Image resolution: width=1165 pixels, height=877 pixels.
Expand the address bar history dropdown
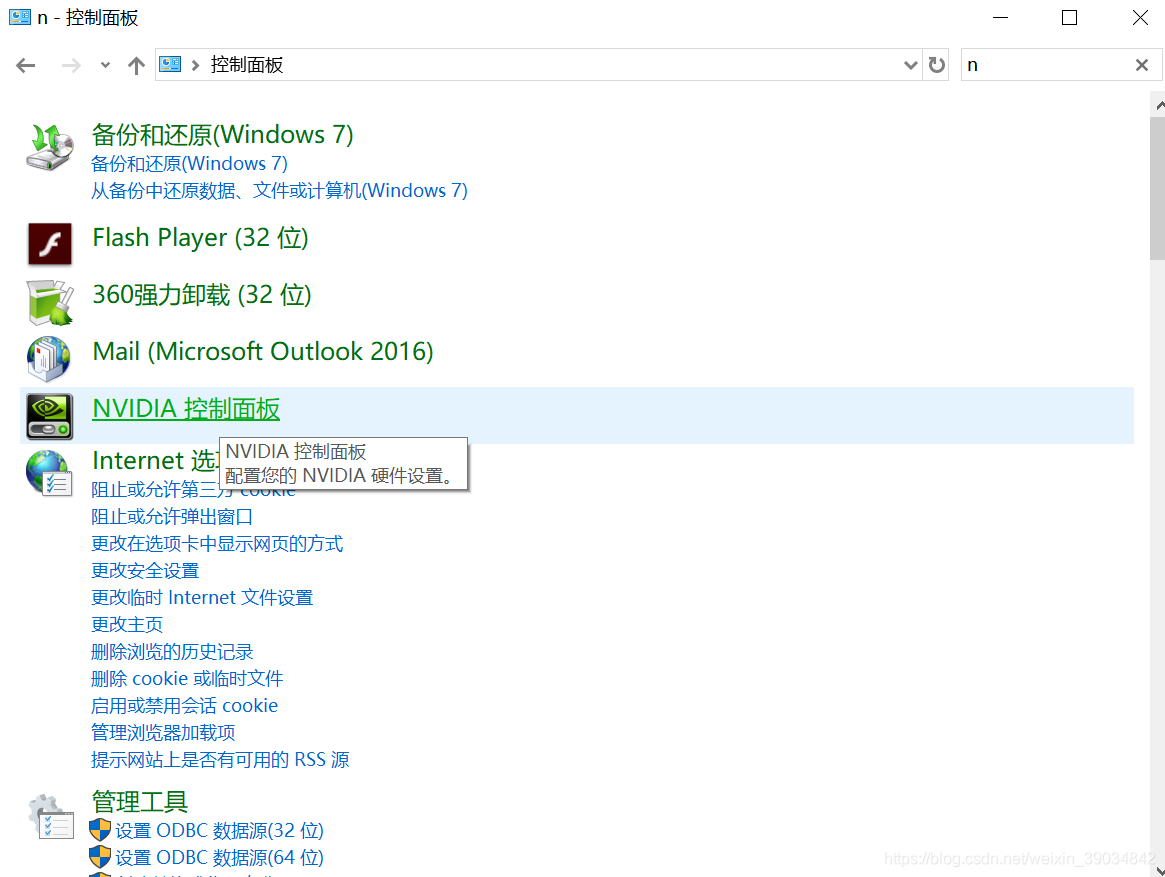[x=910, y=65]
